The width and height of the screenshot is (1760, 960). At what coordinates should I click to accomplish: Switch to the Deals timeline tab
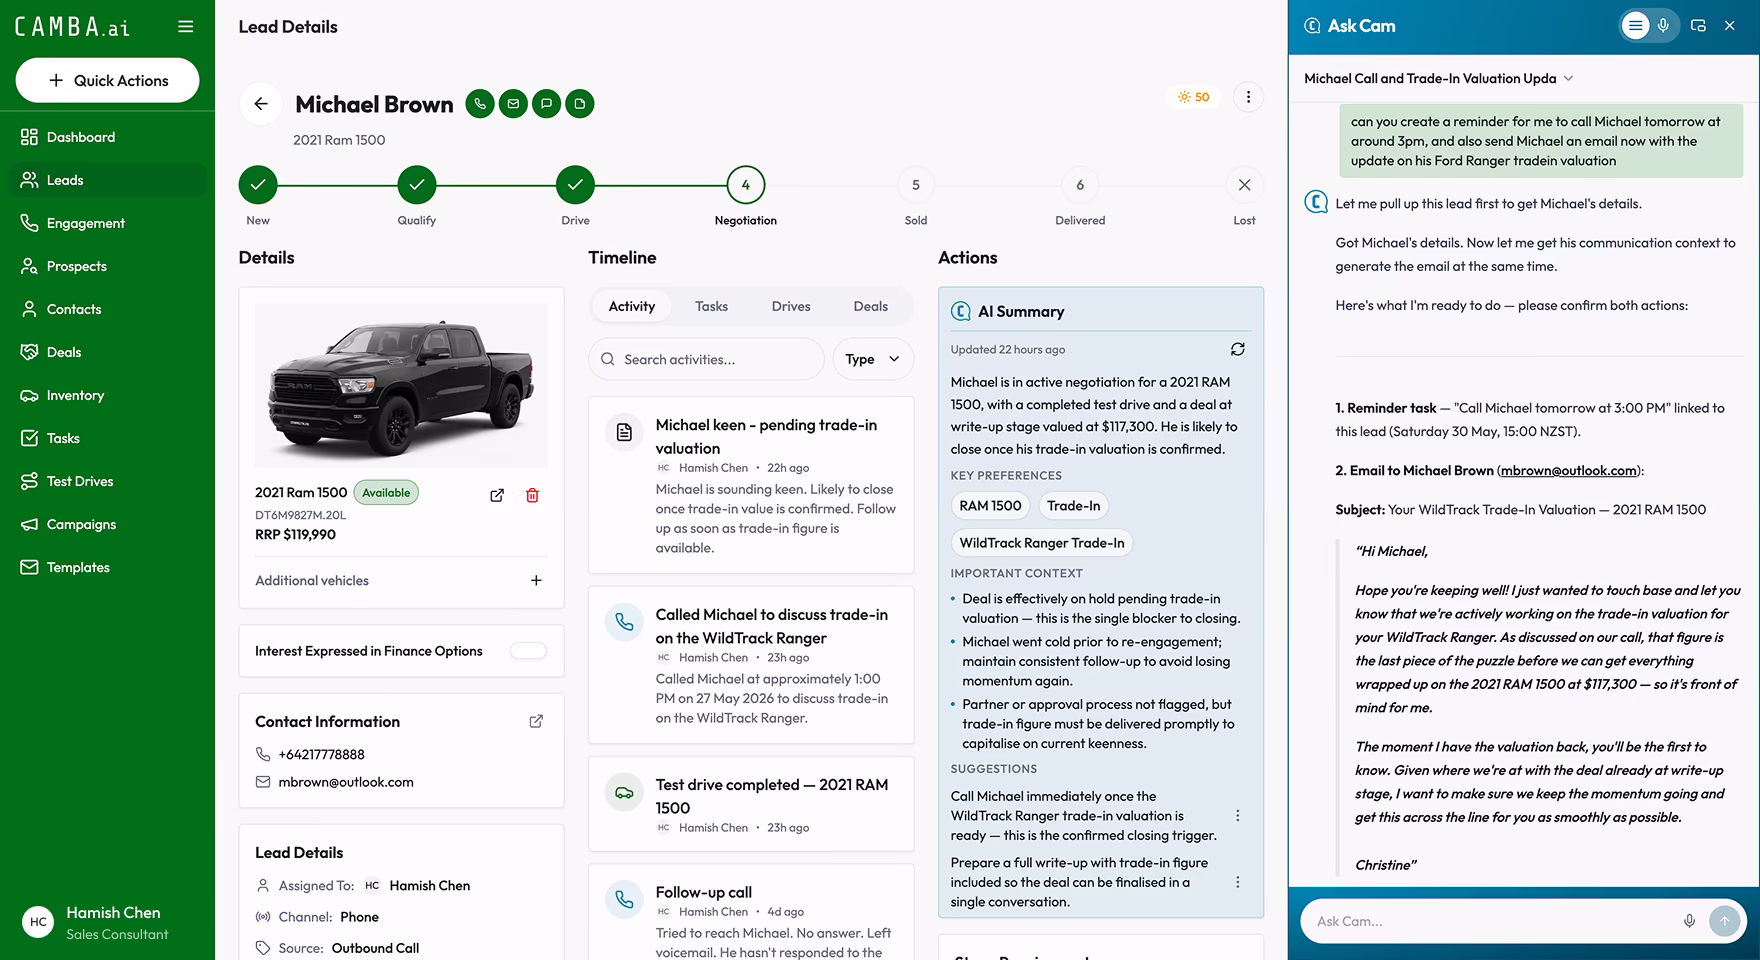coord(870,307)
